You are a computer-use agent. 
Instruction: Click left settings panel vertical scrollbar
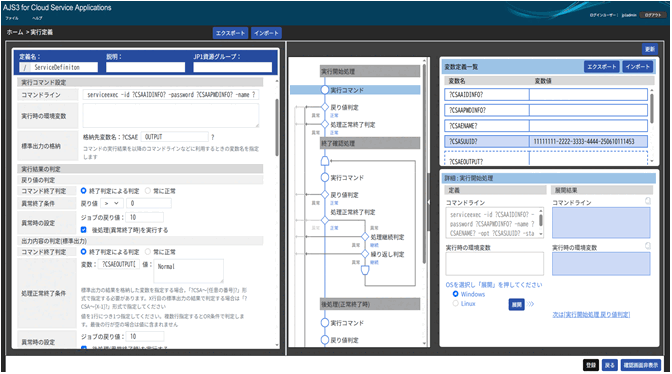tap(277, 128)
